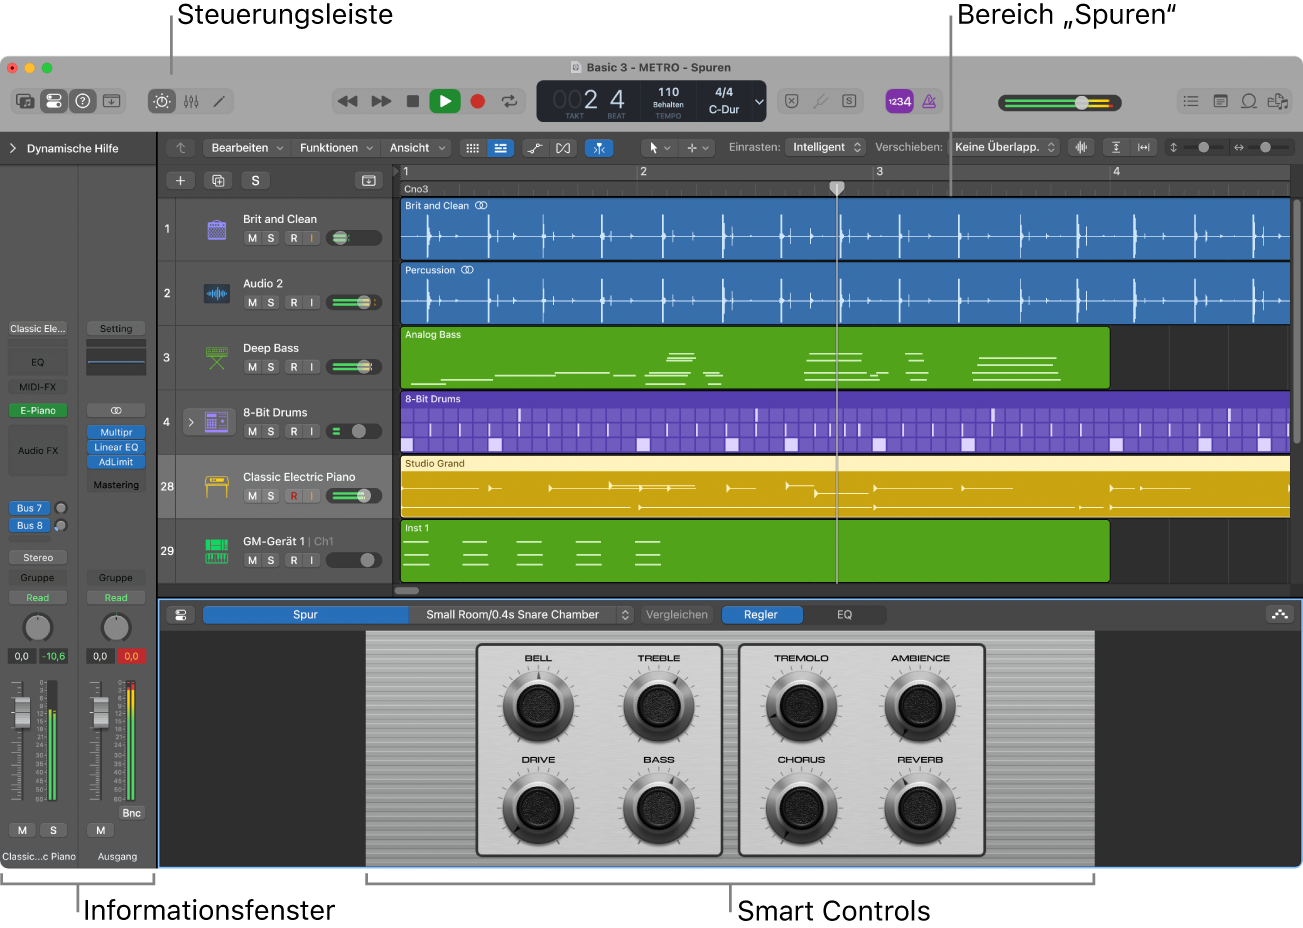Click the horizontal auto zoom button
This screenshot has width=1303, height=928.
1143,147
